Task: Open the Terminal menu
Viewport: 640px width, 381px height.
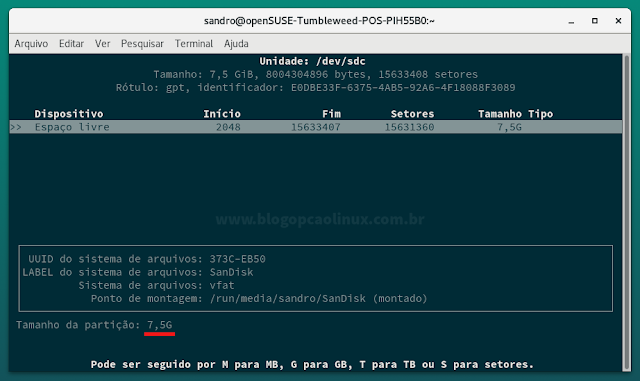Action: coord(194,44)
